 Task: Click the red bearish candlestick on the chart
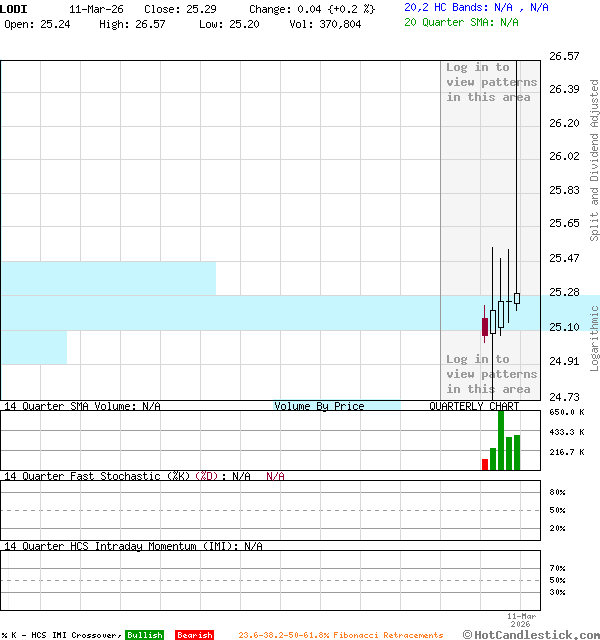[485, 326]
